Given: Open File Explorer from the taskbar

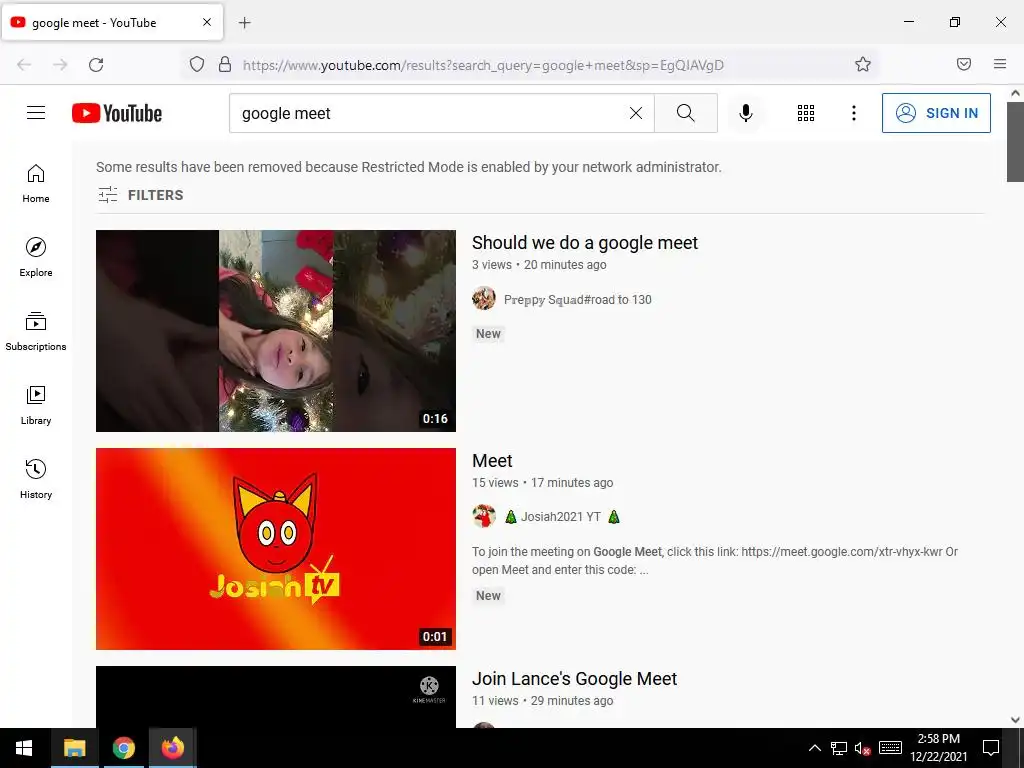Looking at the screenshot, I should coord(74,748).
